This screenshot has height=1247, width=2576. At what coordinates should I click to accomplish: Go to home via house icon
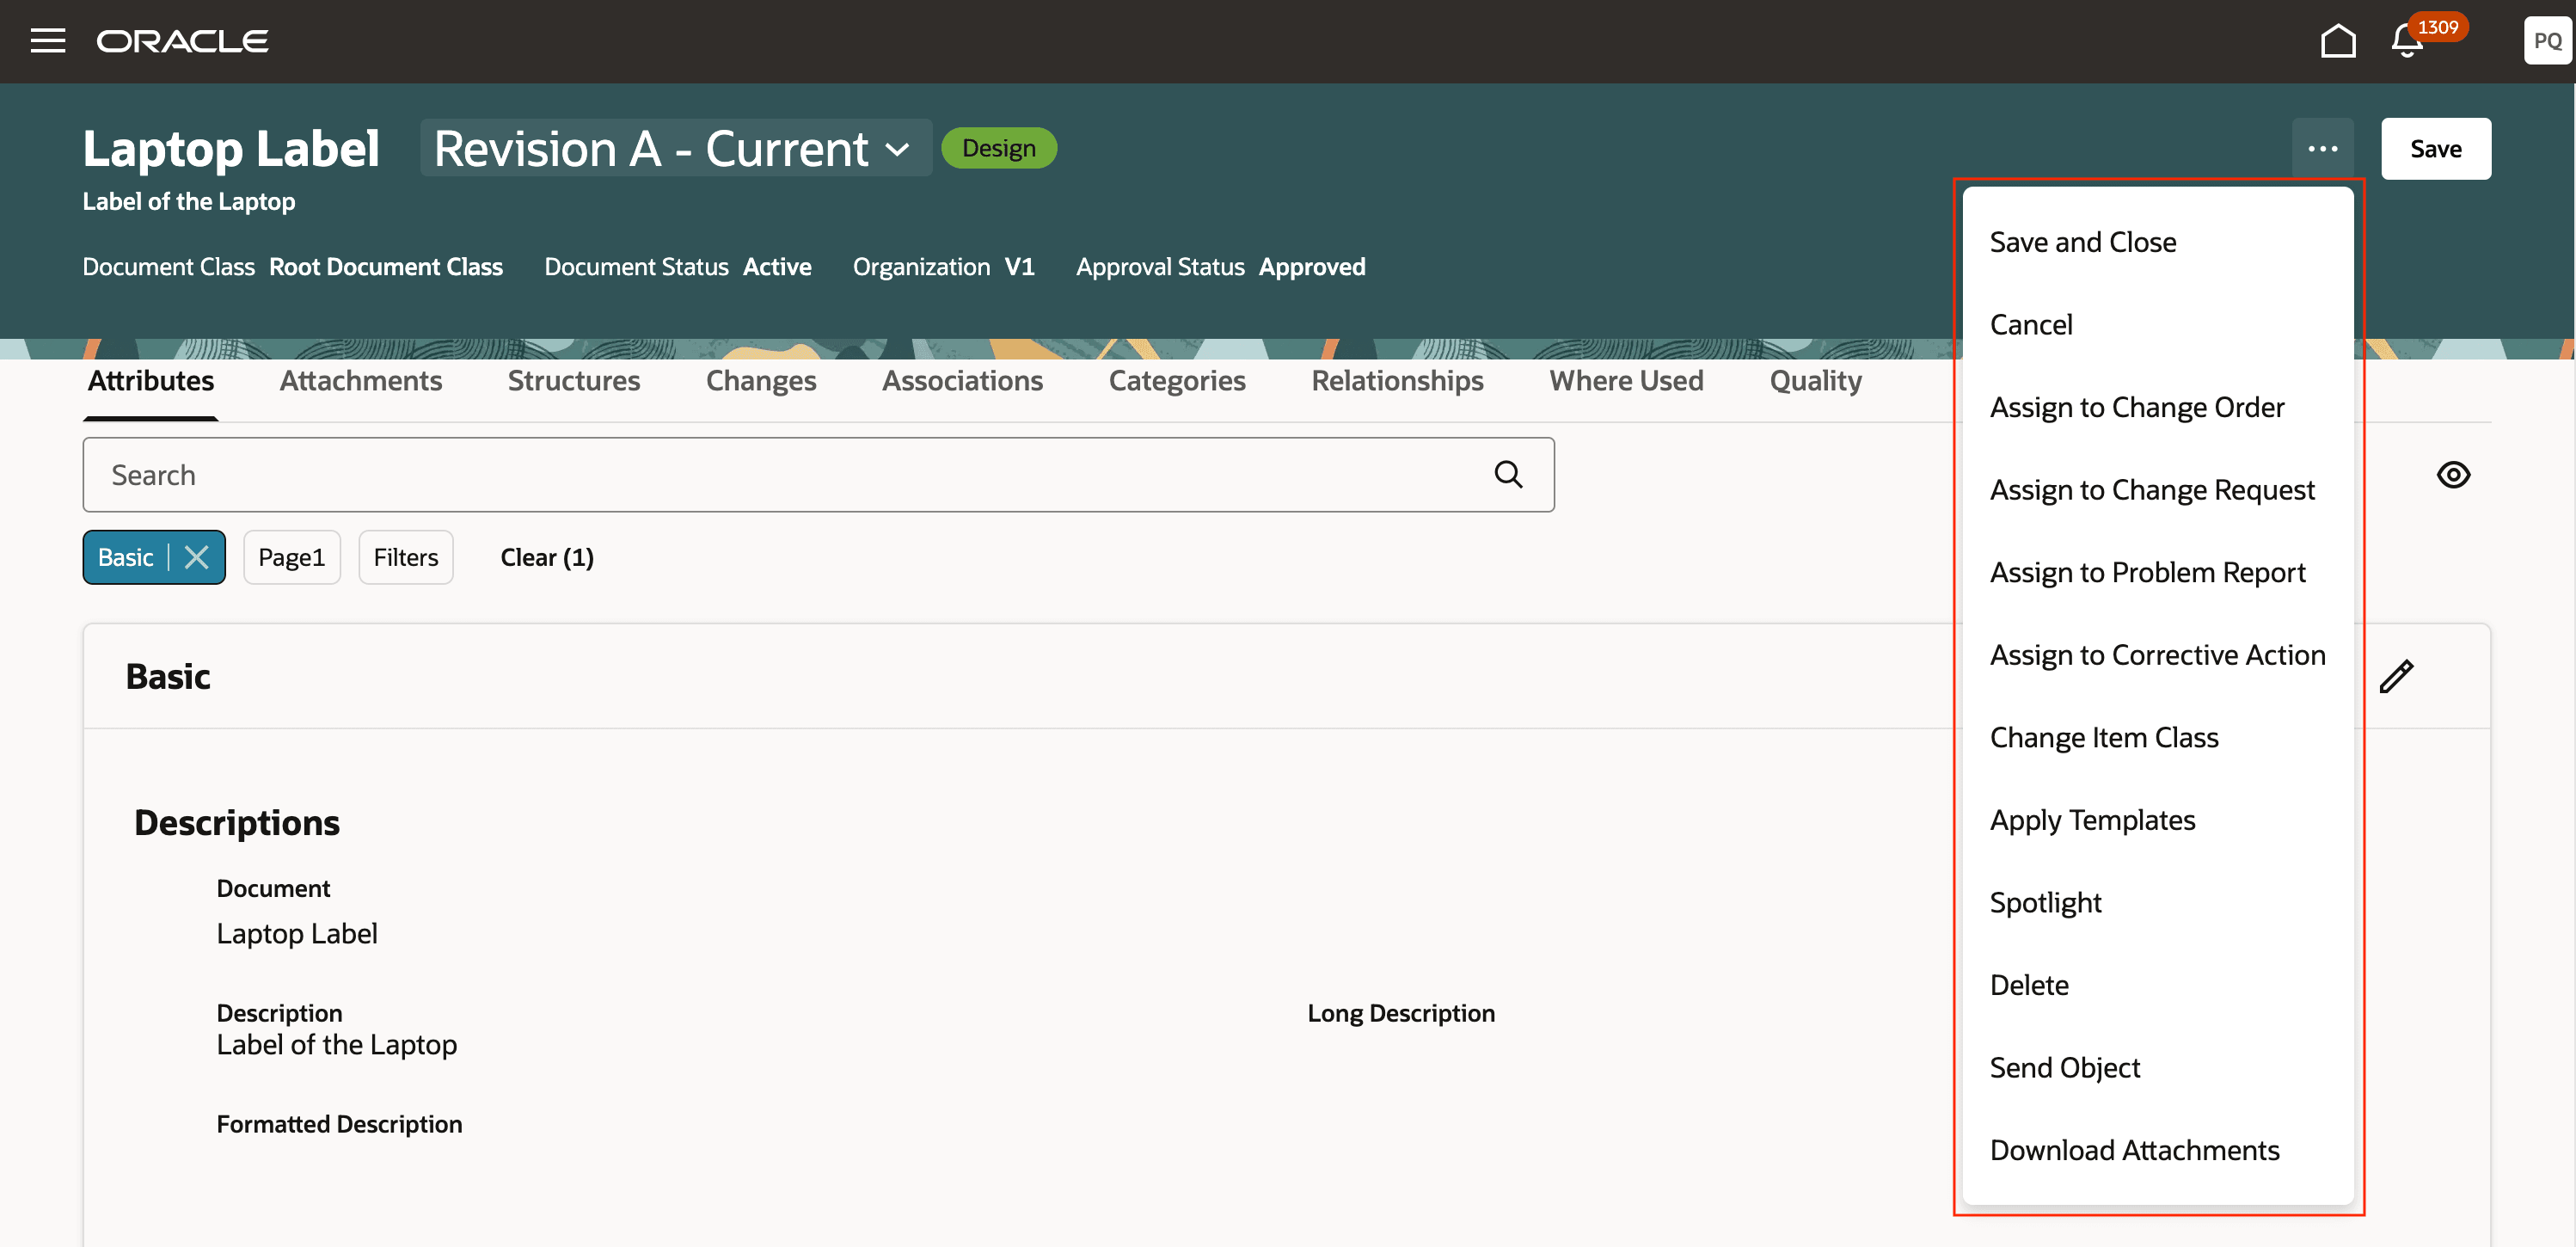click(x=2337, y=41)
